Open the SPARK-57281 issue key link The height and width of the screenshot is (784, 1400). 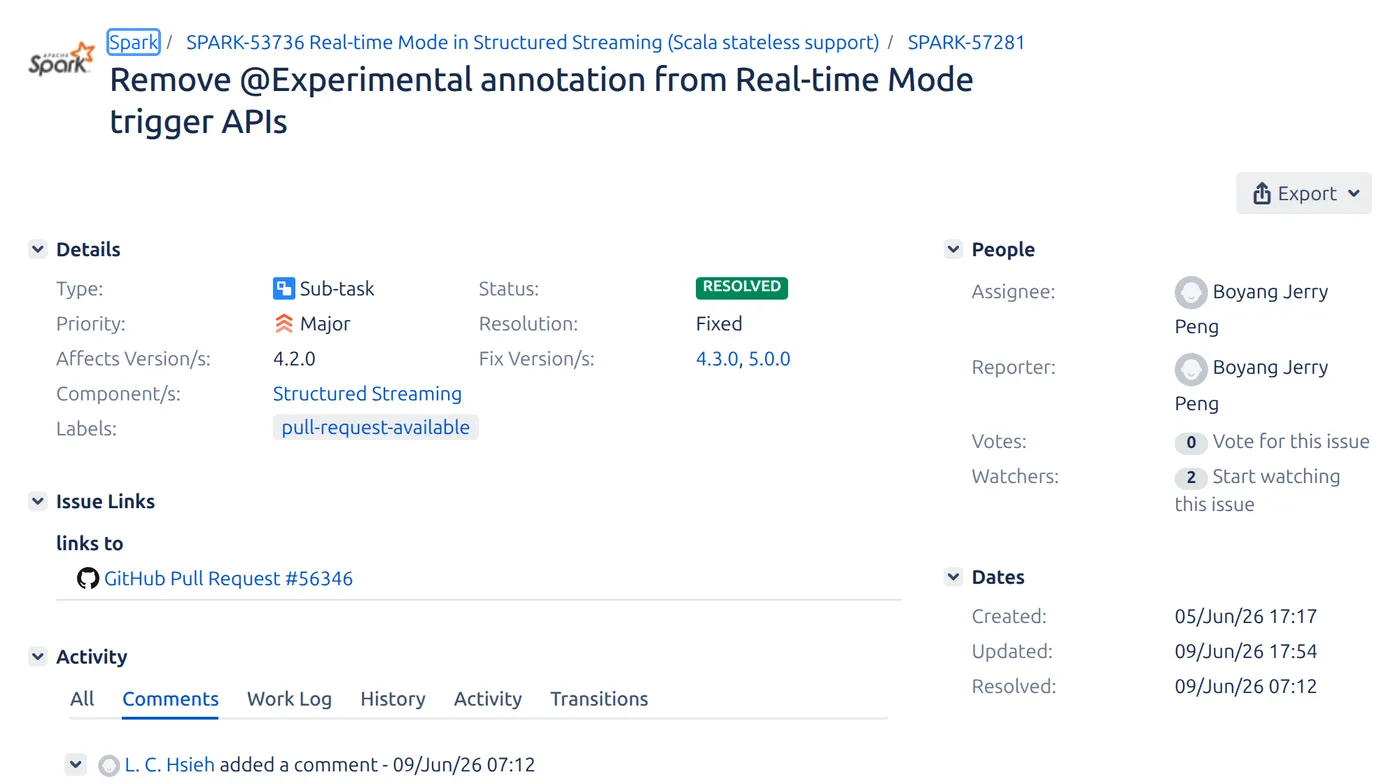(x=966, y=42)
